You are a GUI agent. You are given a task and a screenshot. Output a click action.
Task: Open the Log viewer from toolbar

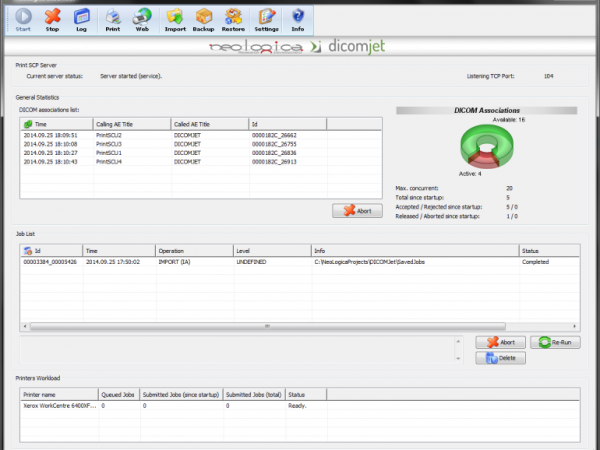(82, 19)
